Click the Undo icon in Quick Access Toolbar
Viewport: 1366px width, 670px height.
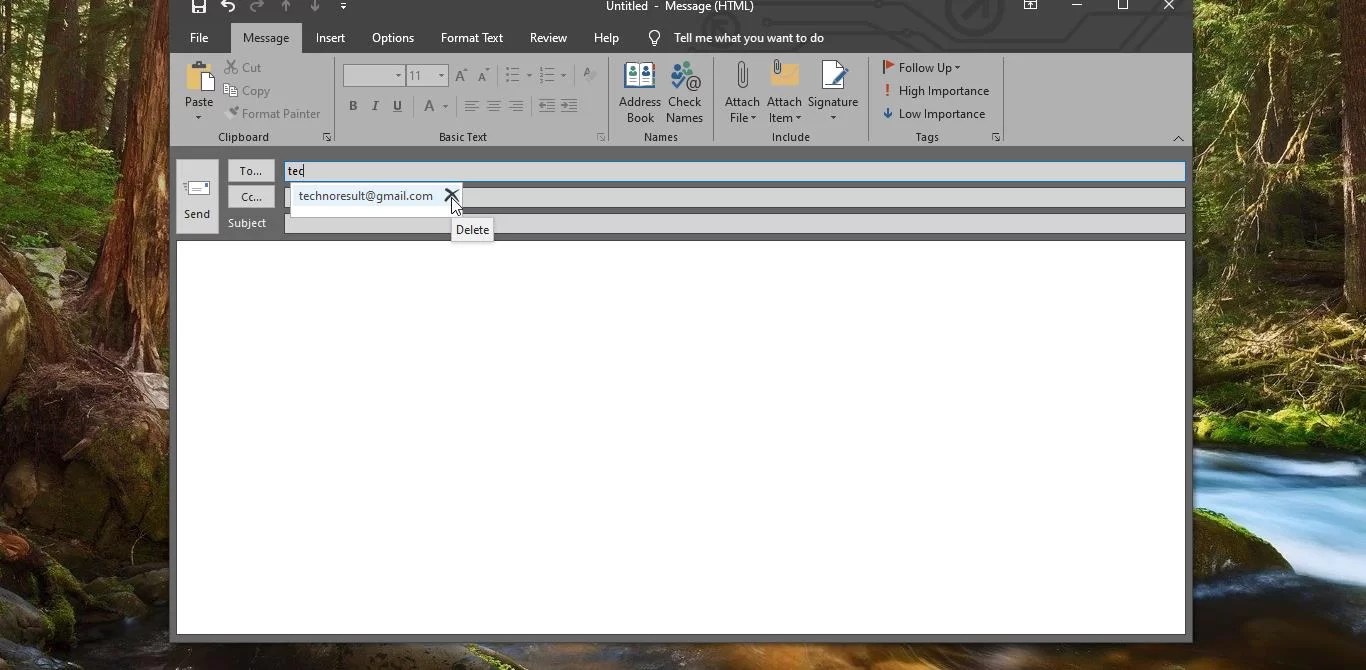[x=227, y=6]
